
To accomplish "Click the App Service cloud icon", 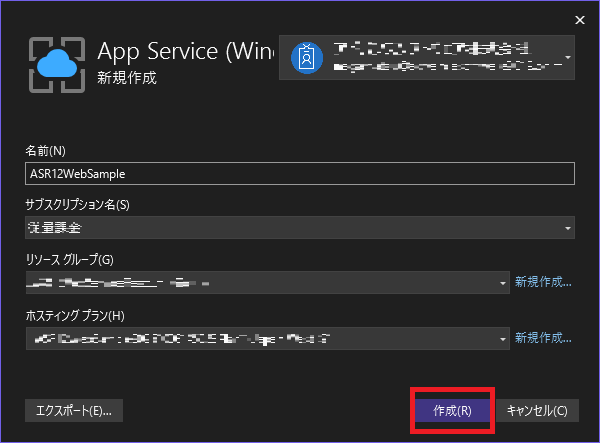I will point(57,65).
